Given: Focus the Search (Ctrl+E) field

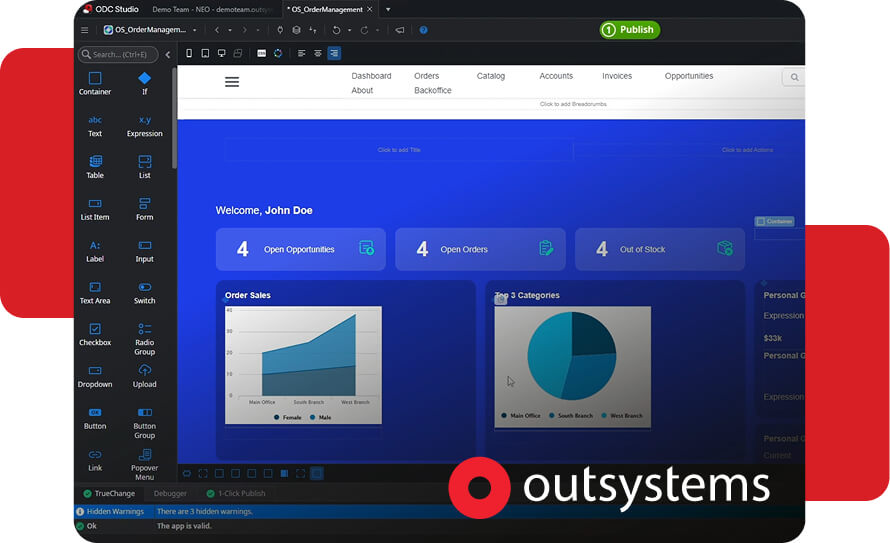Looking at the screenshot, I should point(118,54).
